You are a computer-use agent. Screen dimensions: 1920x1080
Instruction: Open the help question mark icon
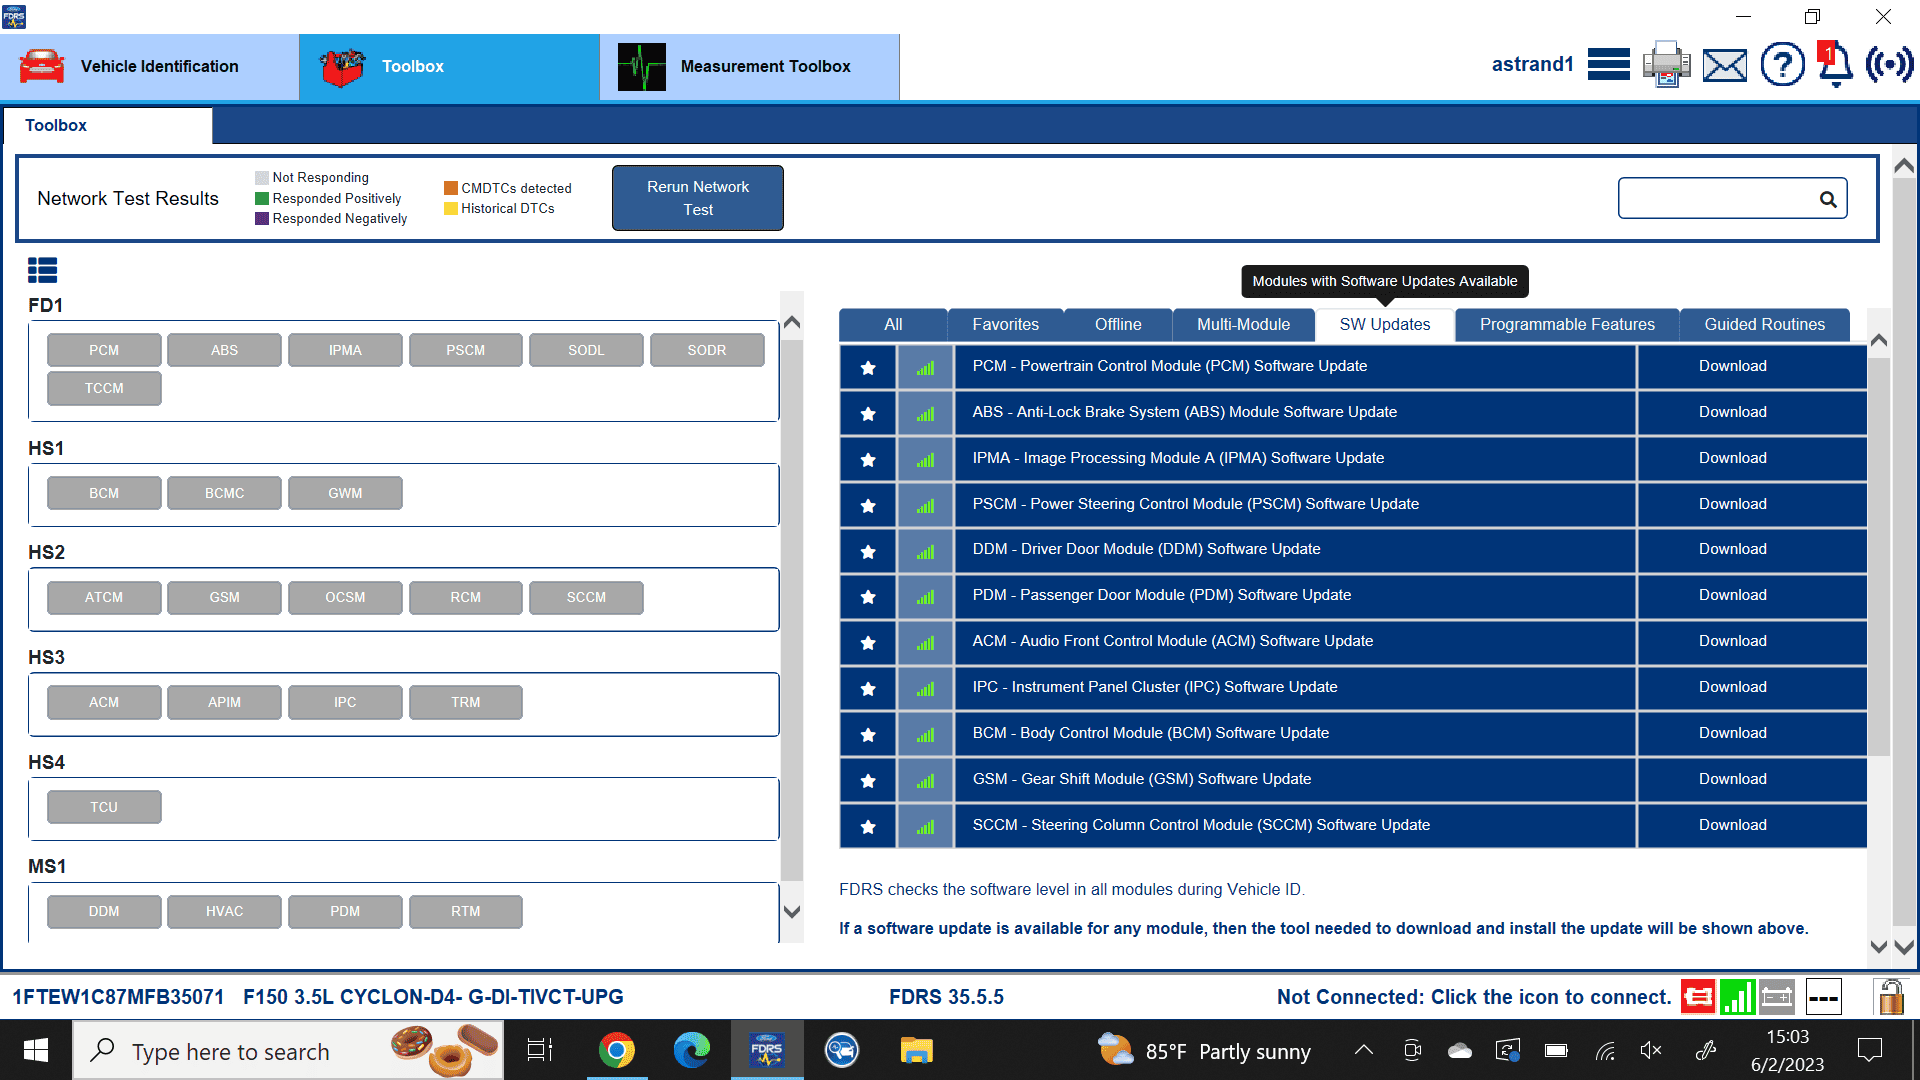(x=1782, y=65)
